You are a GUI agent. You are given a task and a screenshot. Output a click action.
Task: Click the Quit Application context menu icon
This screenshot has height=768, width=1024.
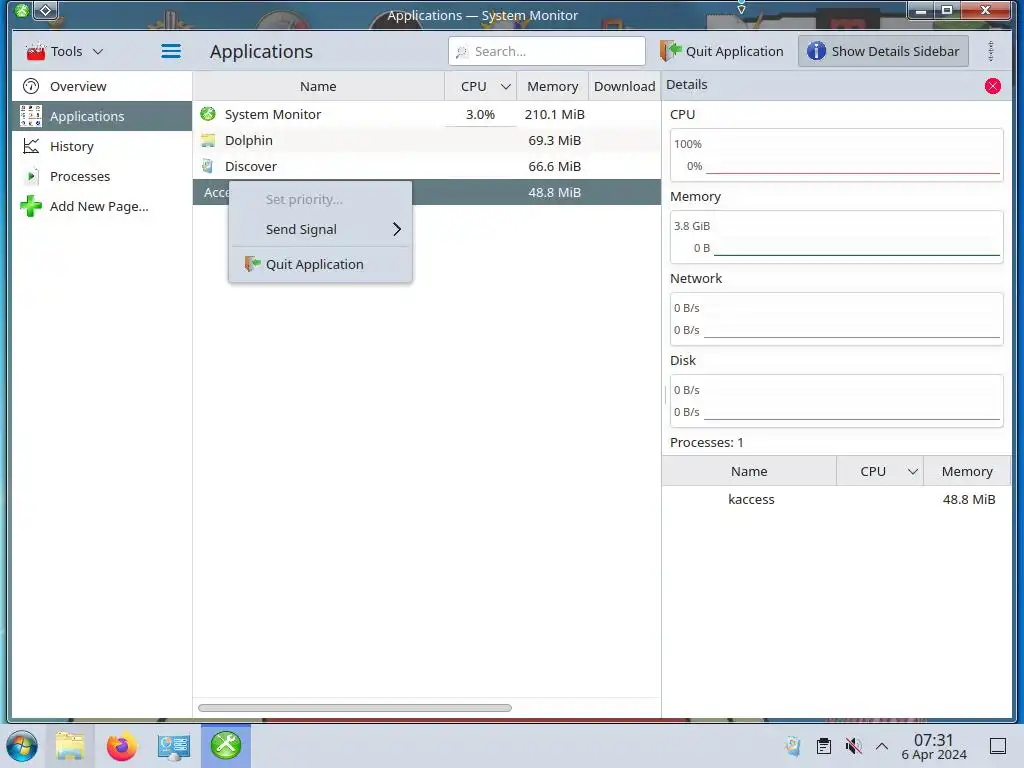[252, 264]
